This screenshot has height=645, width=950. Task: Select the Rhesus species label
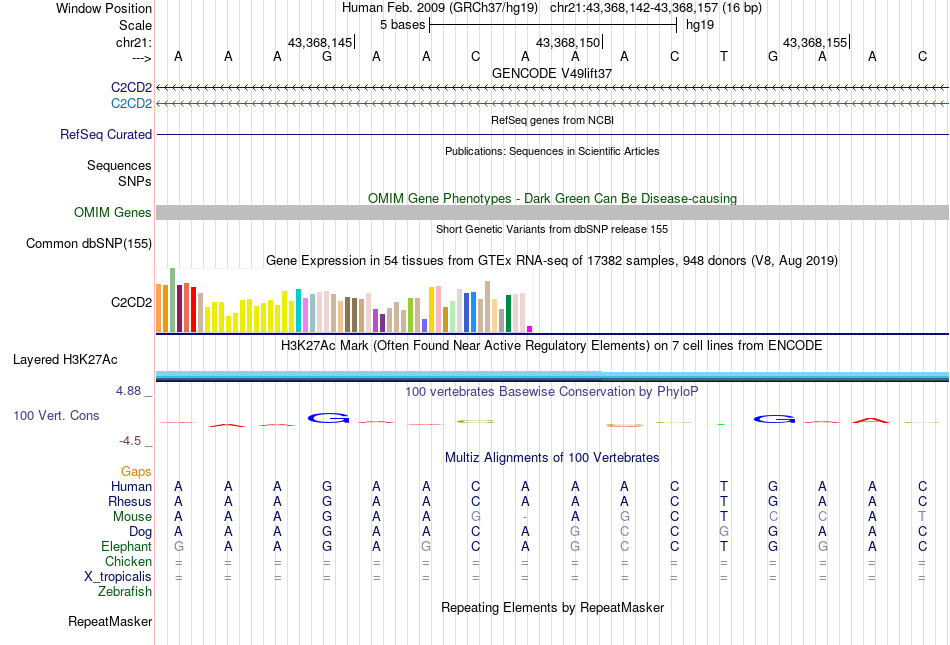coord(130,501)
